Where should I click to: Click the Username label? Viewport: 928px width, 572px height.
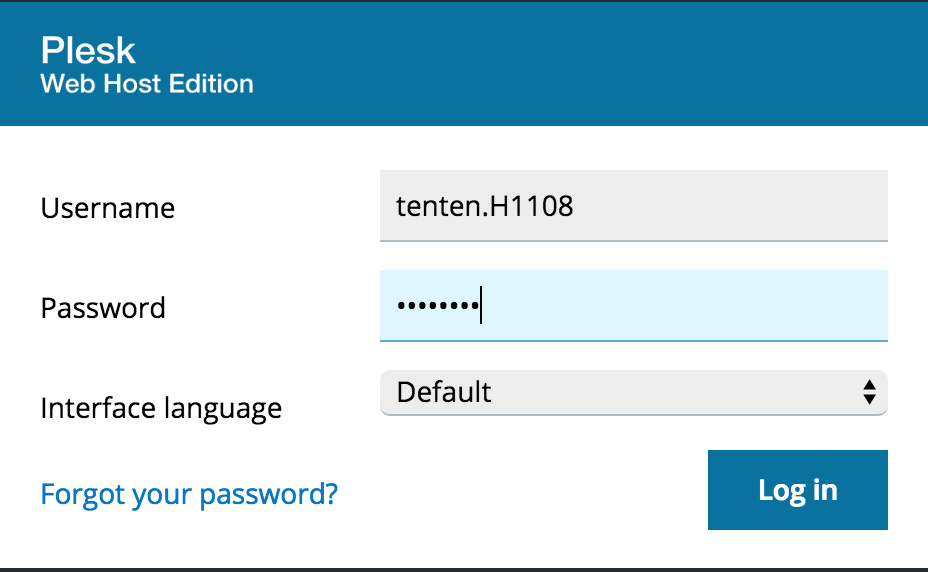point(108,208)
